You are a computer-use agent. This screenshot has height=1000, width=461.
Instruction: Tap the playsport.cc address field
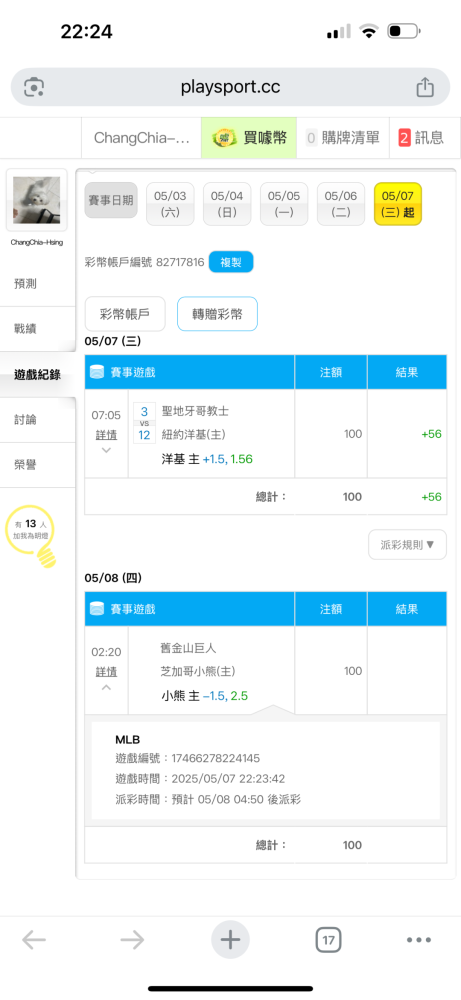click(x=230, y=87)
